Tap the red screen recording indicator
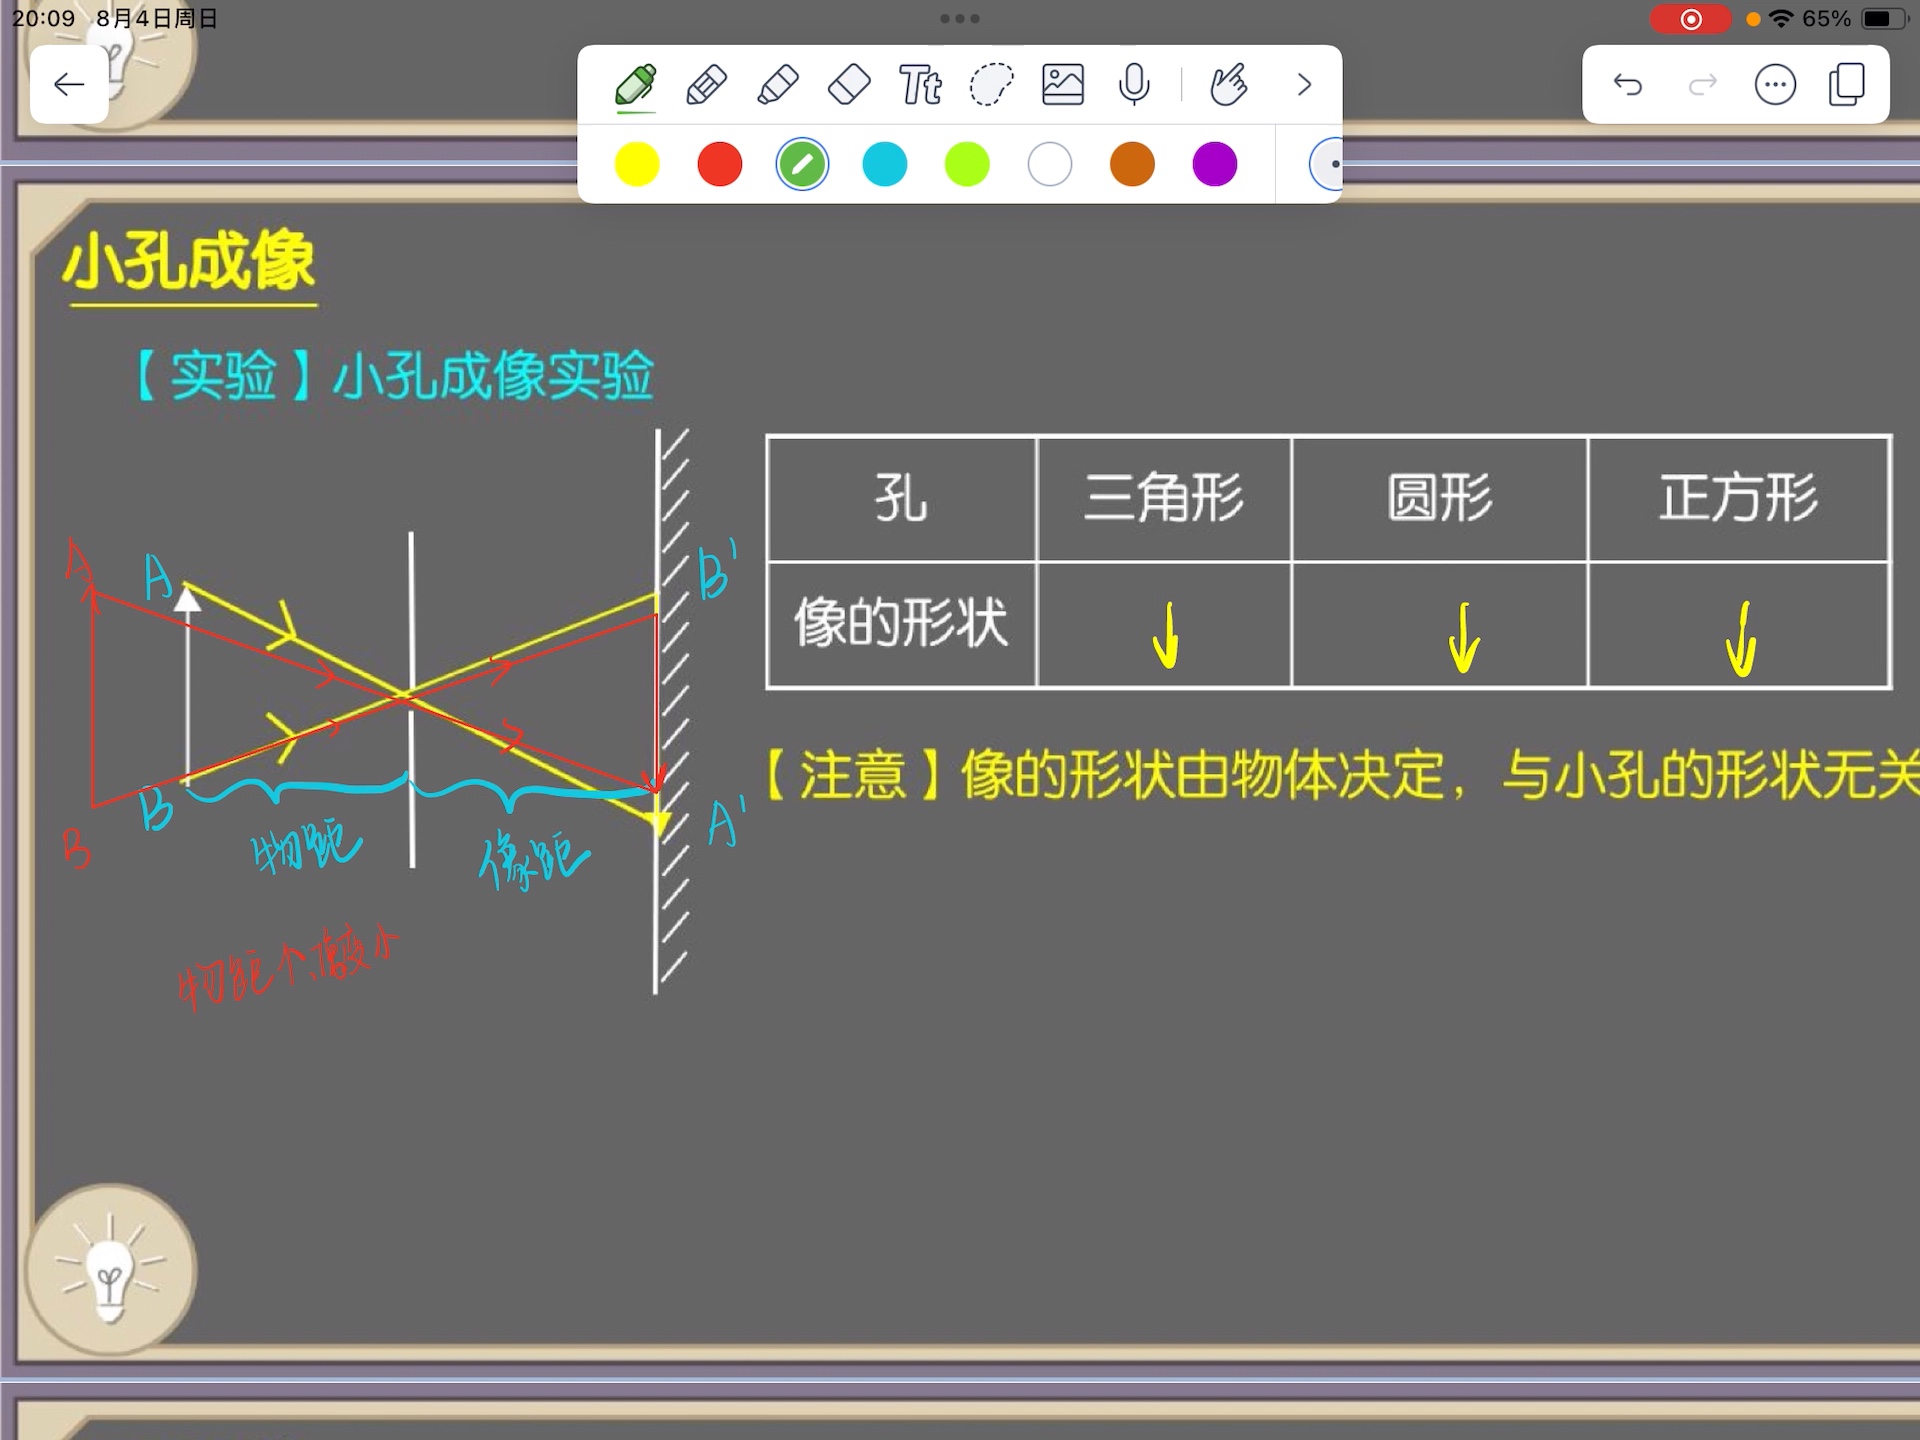 pos(1690,19)
